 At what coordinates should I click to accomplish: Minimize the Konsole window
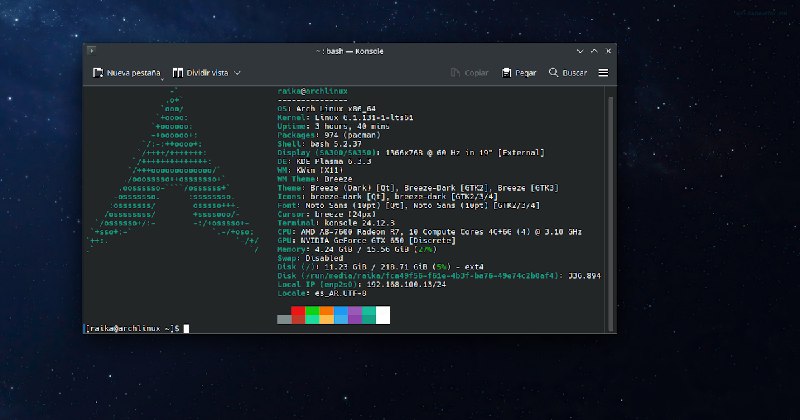[x=580, y=51]
